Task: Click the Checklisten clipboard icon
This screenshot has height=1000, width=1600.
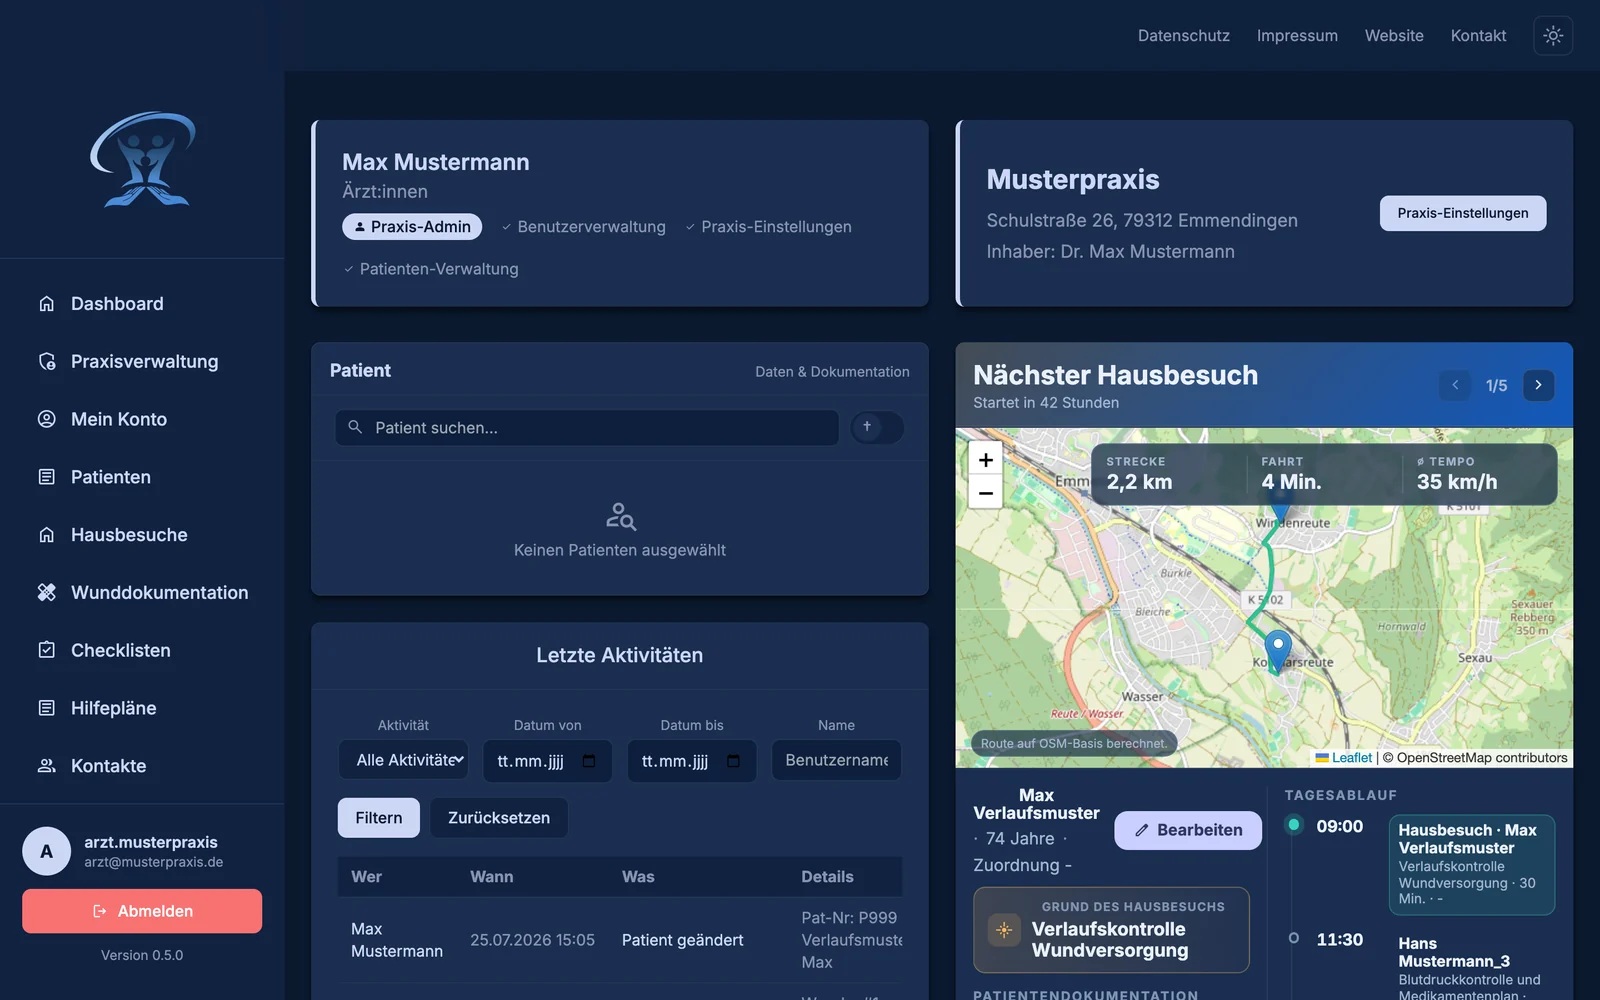Action: (x=46, y=650)
